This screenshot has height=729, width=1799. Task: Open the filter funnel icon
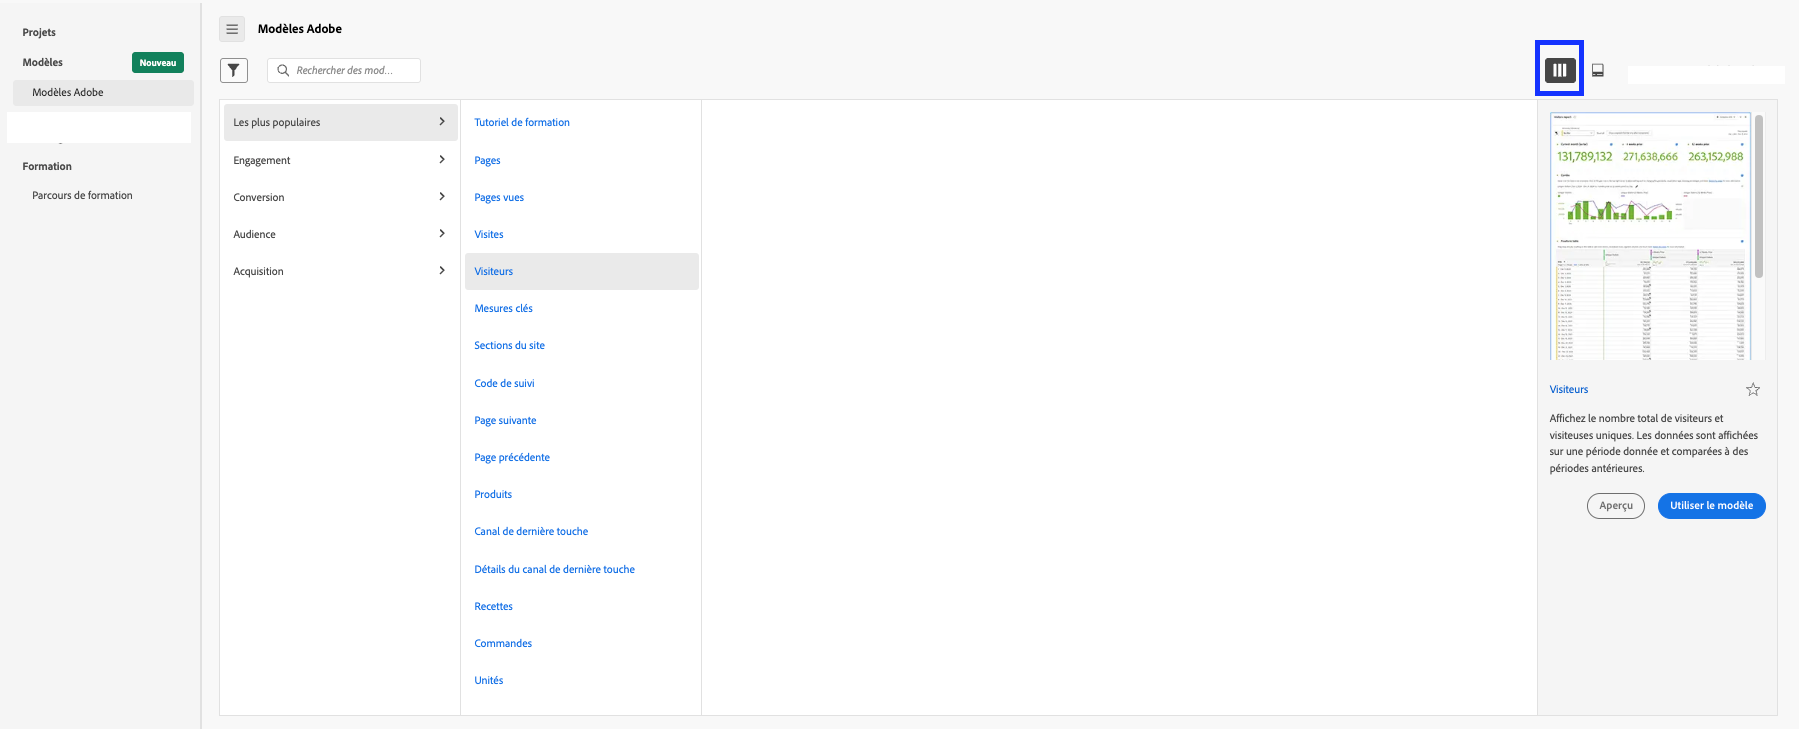click(234, 70)
